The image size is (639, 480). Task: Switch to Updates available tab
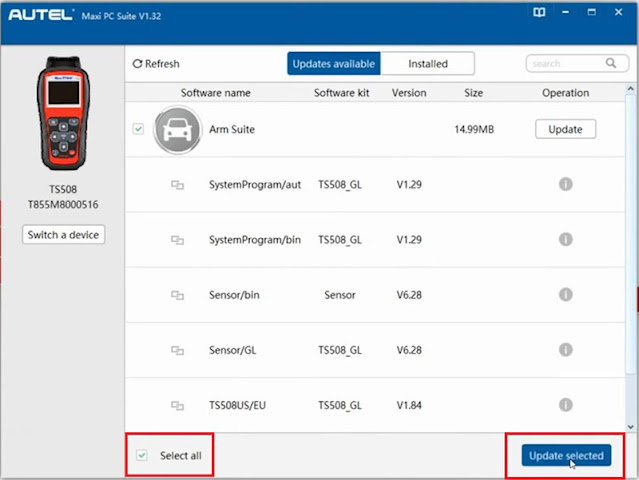[x=334, y=64]
